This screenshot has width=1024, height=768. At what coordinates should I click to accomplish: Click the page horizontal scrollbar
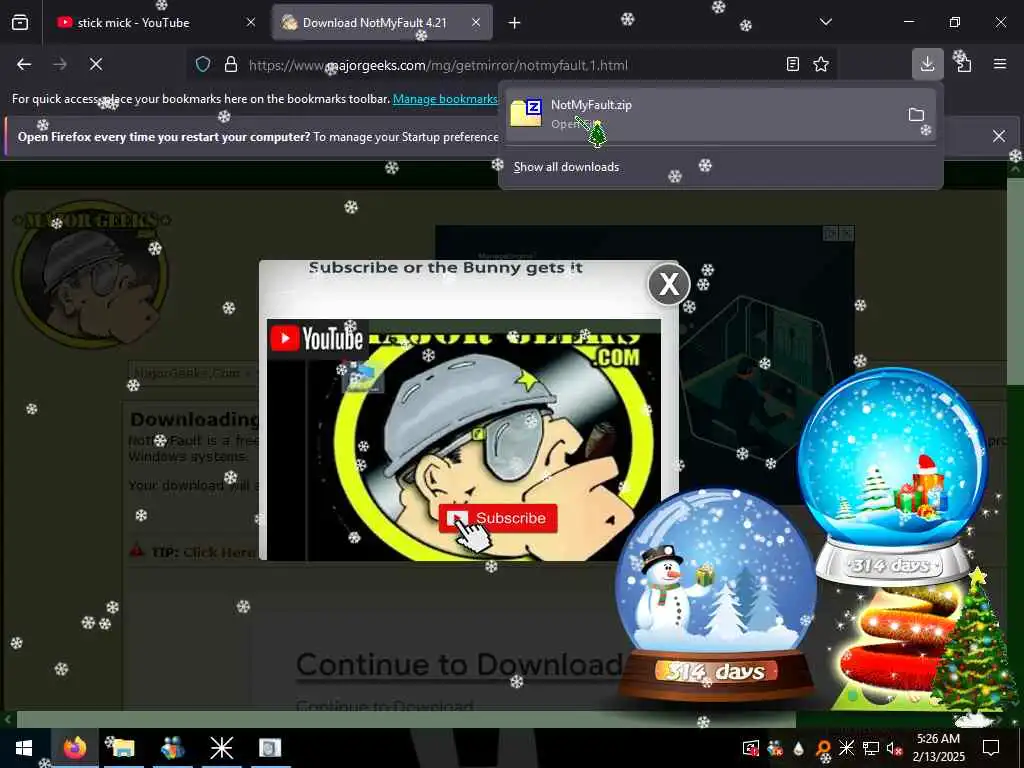pos(406,719)
